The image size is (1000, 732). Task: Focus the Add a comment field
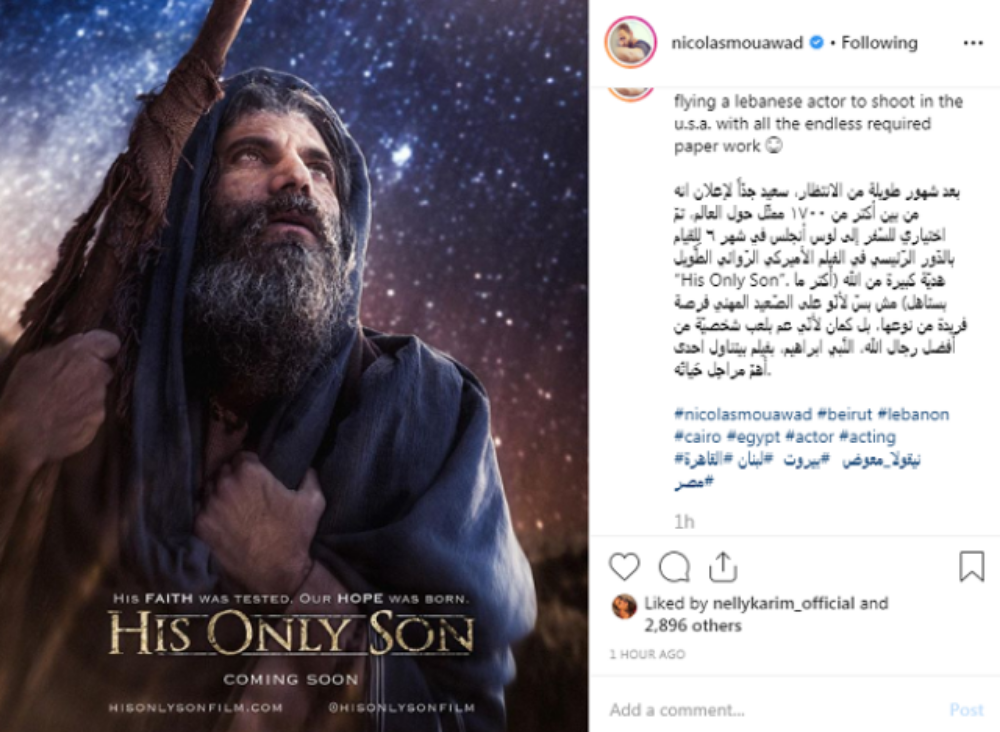[772, 710]
